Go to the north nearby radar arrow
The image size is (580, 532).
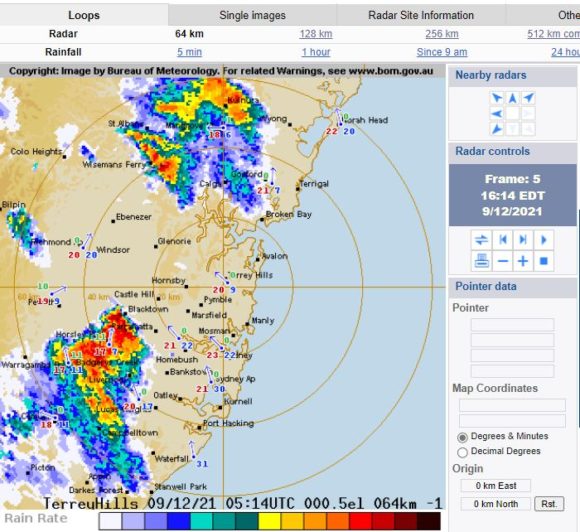pos(512,98)
